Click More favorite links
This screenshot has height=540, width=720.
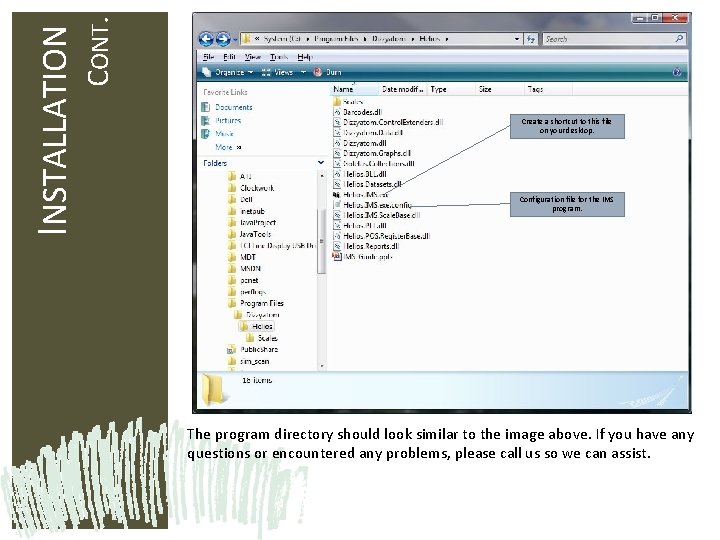pyautogui.click(x=228, y=147)
